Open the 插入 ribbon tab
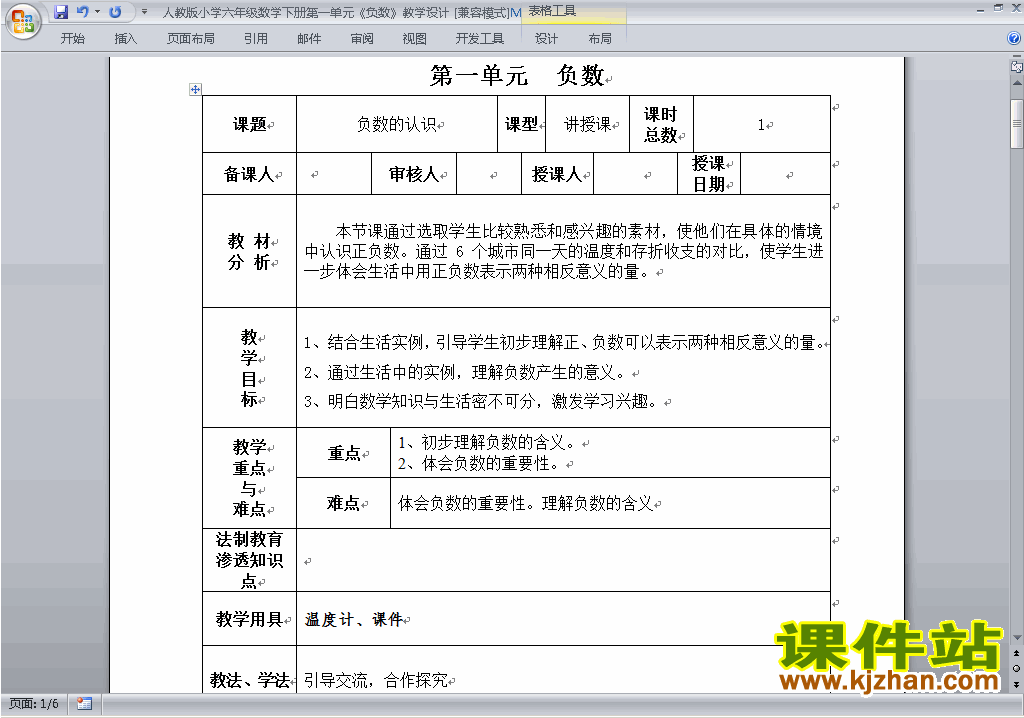The image size is (1024, 718). tap(125, 39)
